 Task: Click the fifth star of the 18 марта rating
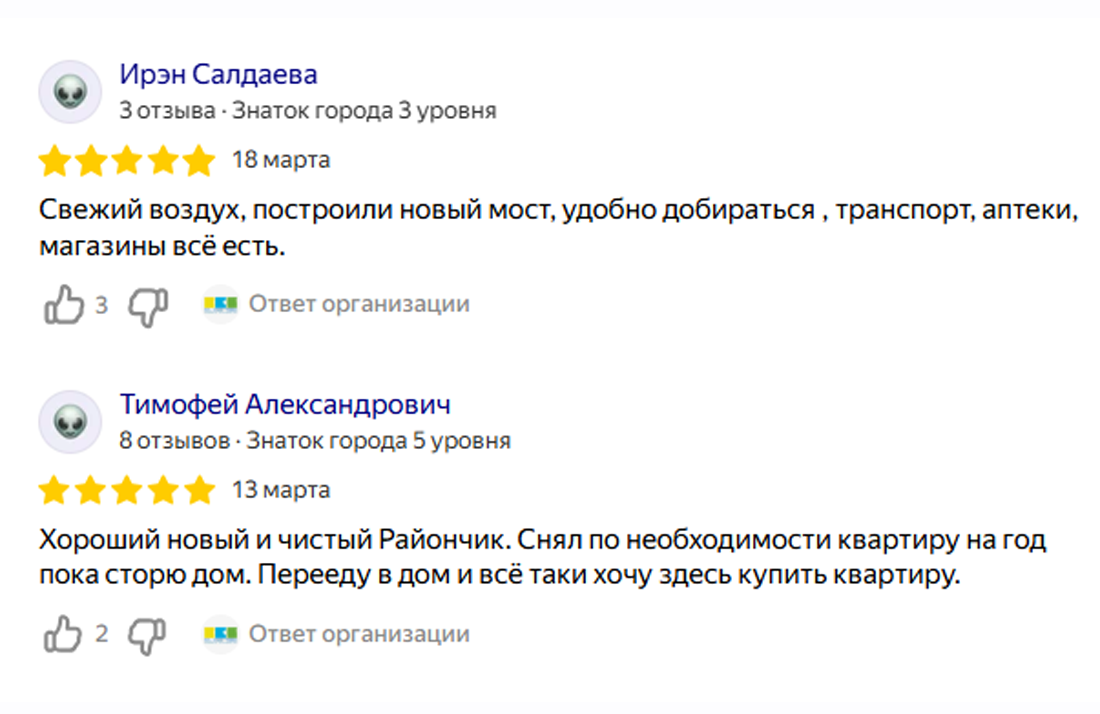[199, 160]
